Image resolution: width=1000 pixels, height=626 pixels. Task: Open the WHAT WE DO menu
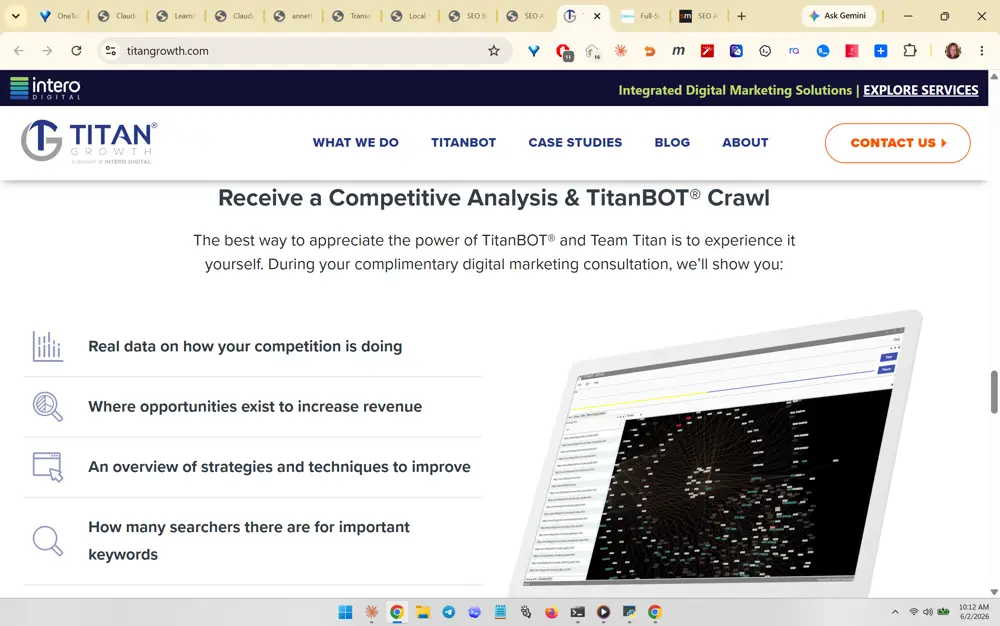coord(355,143)
